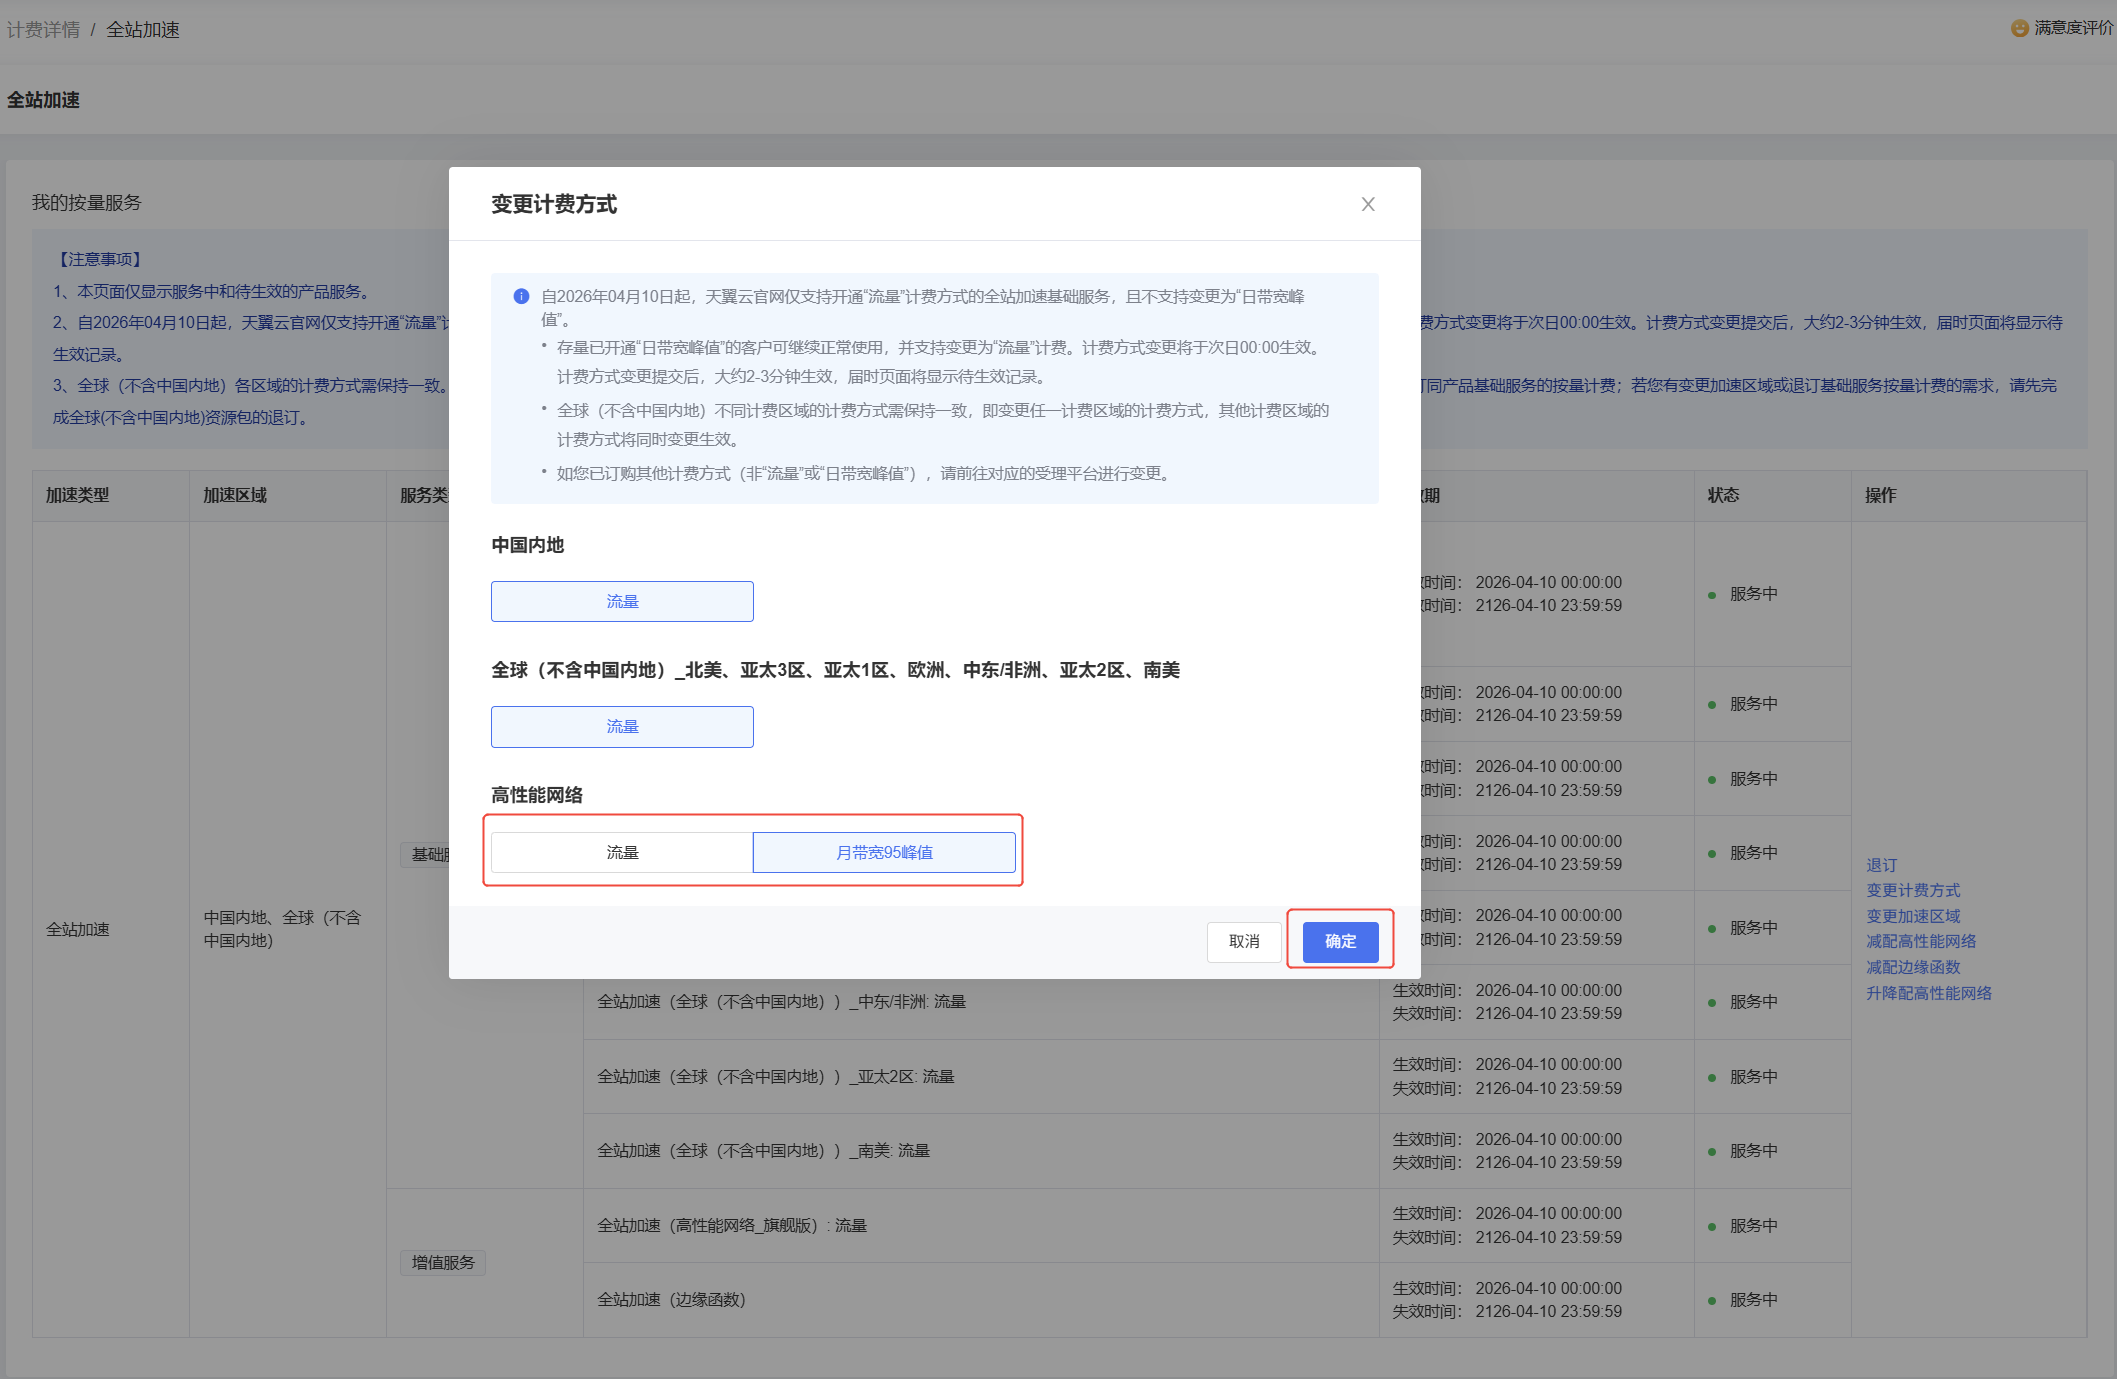Screen dimensions: 2117x1379
Task: Click the 满意度评价 smiley icon
Action: click(2019, 28)
